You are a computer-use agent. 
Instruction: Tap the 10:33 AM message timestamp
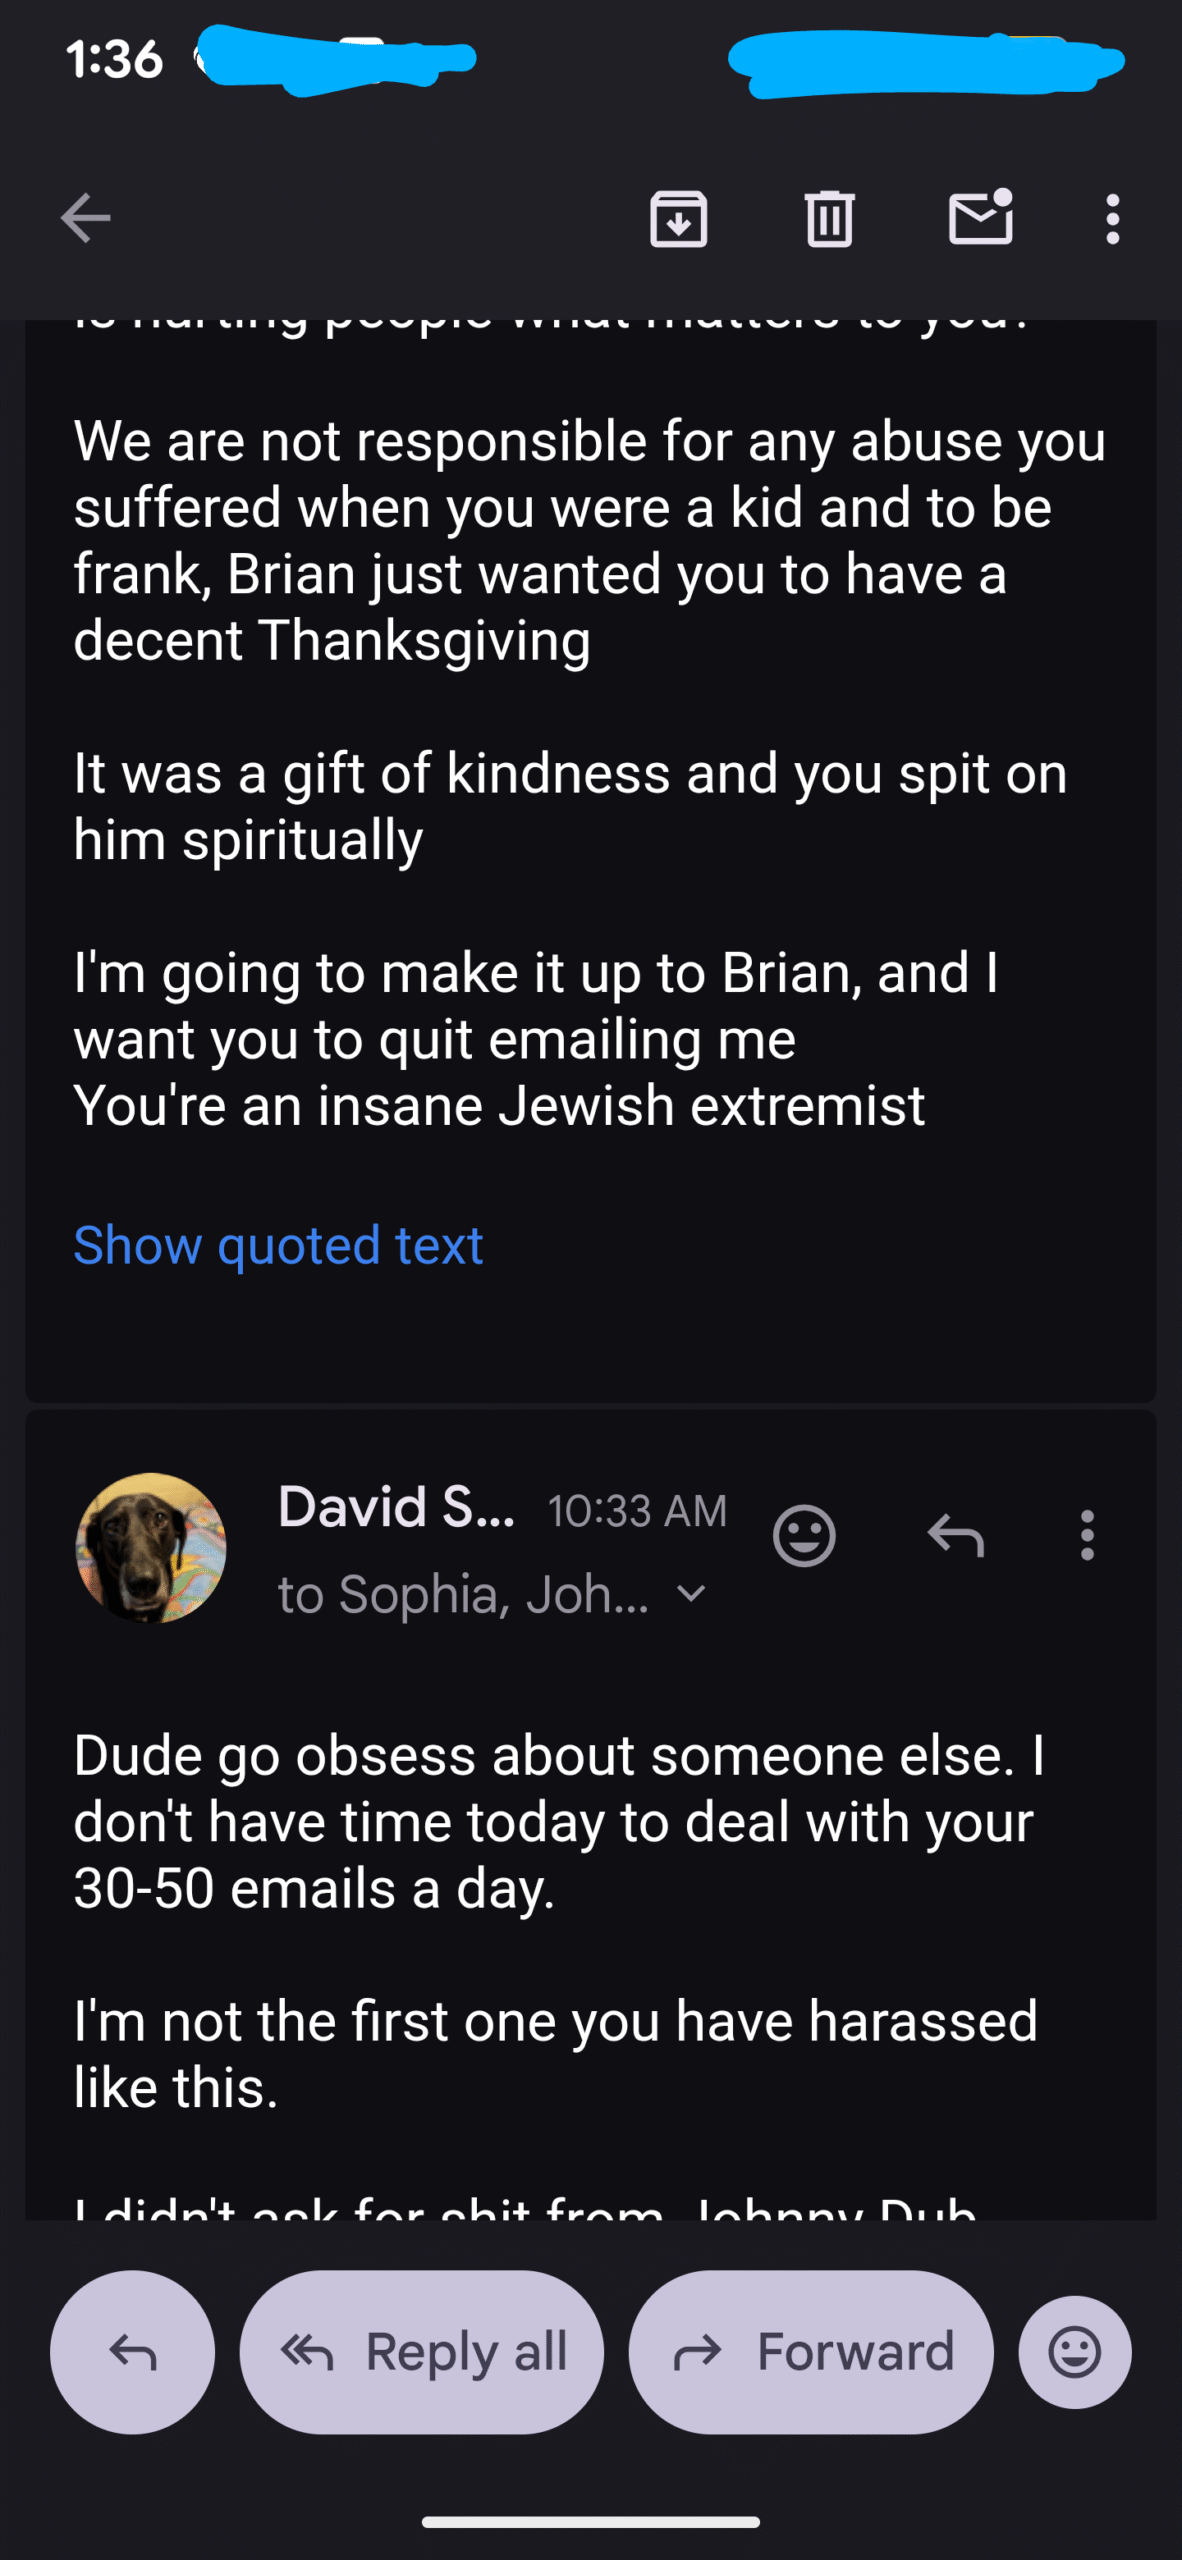coord(637,1510)
